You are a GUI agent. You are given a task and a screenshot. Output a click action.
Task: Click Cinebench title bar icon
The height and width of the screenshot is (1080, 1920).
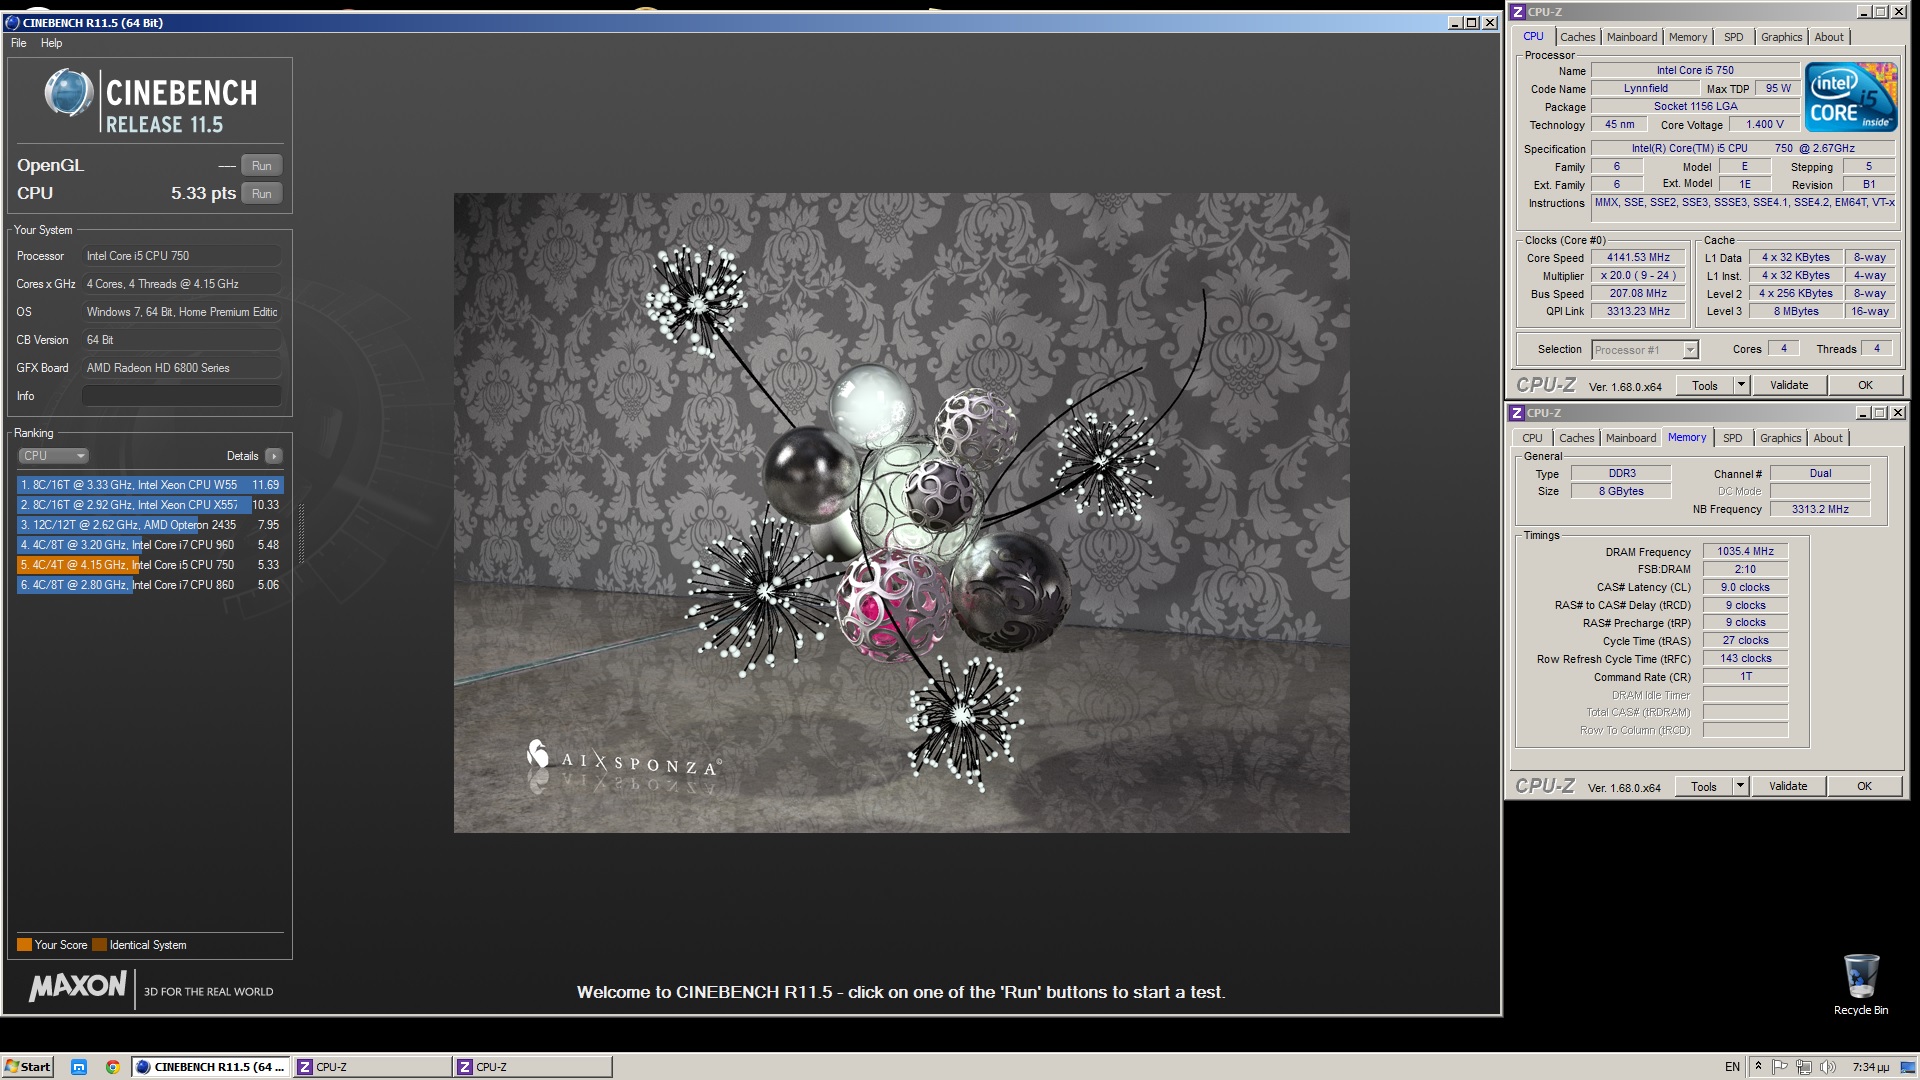[x=13, y=22]
